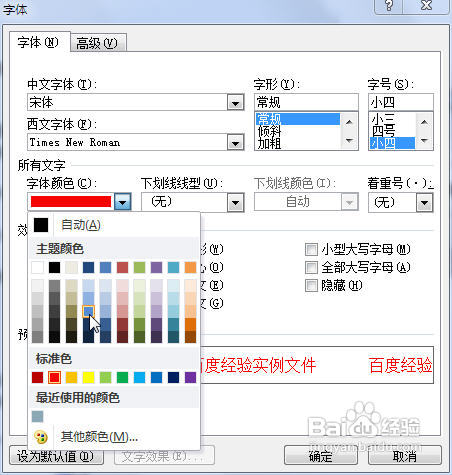Pick the dark blue theme color swatch
This screenshot has height=475, width=452.
[88, 267]
